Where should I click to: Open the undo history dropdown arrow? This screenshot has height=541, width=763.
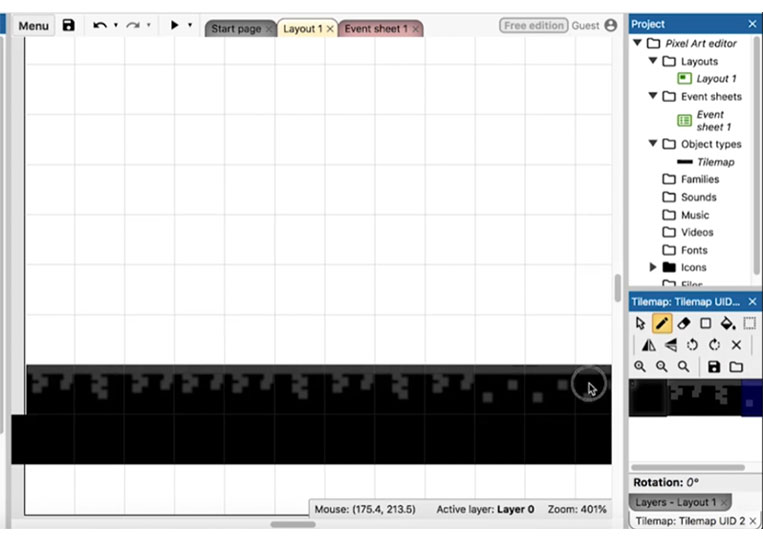tap(116, 25)
